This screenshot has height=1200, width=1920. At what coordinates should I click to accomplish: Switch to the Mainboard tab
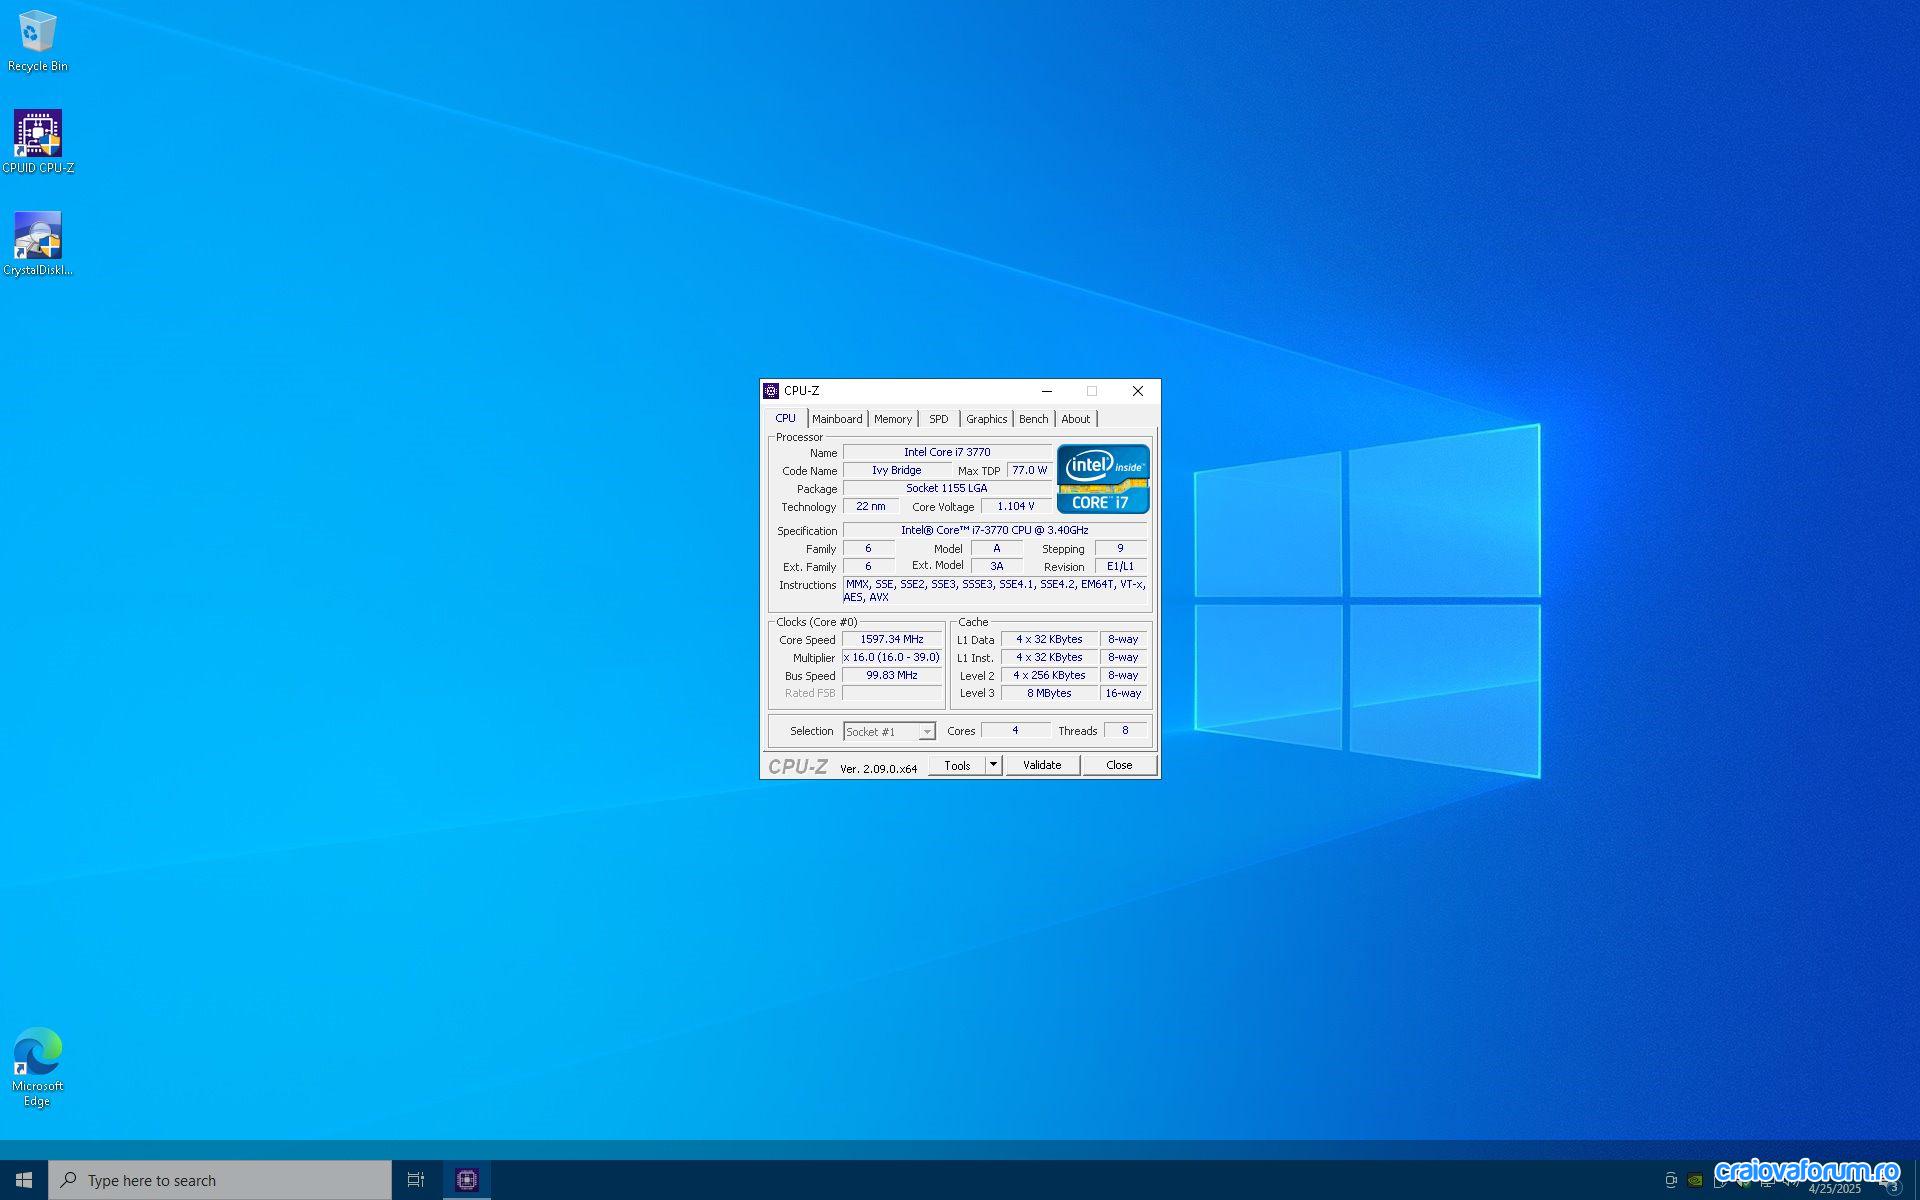(837, 419)
